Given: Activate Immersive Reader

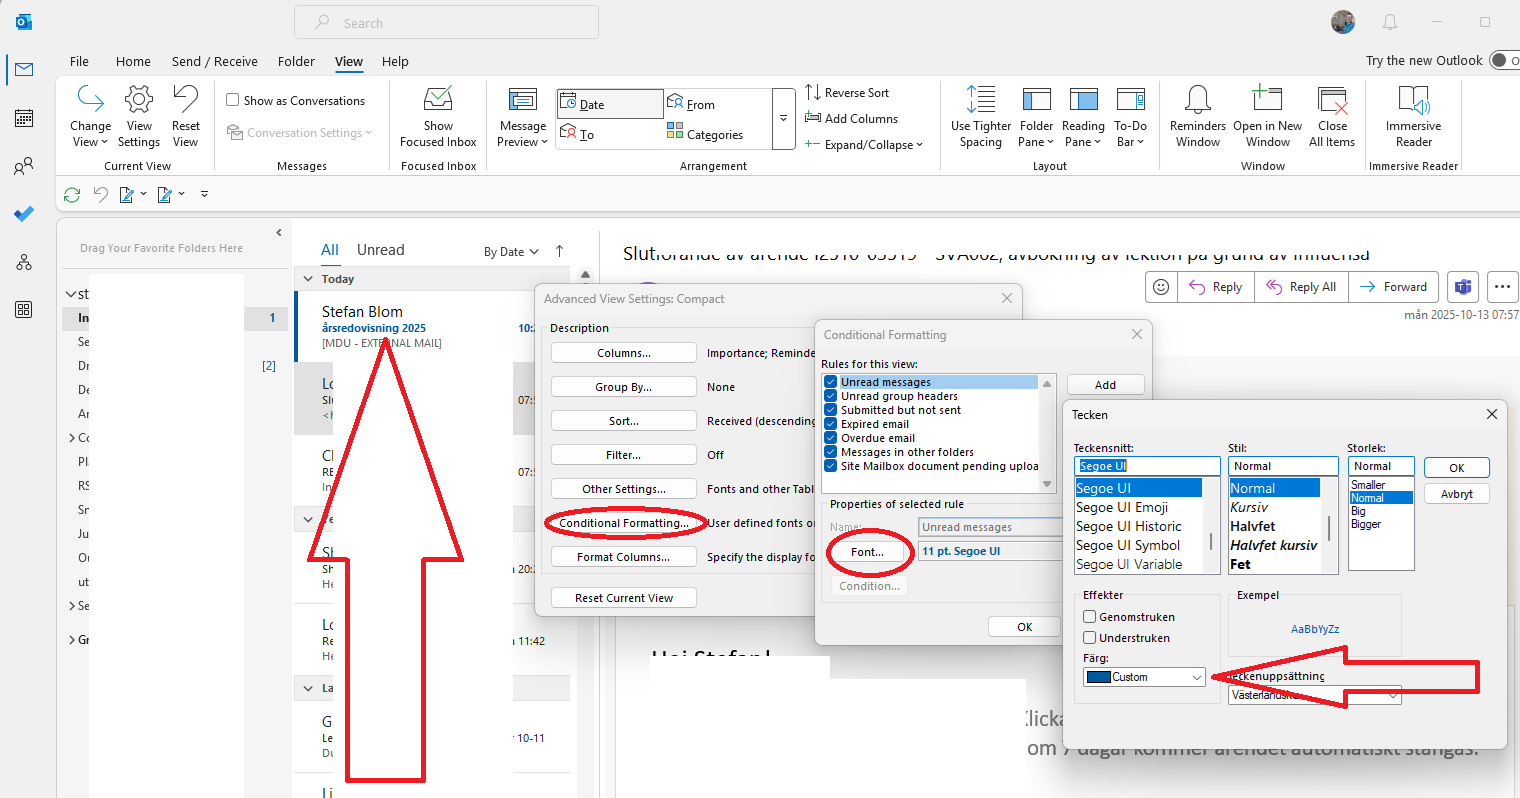Looking at the screenshot, I should pos(1413,115).
